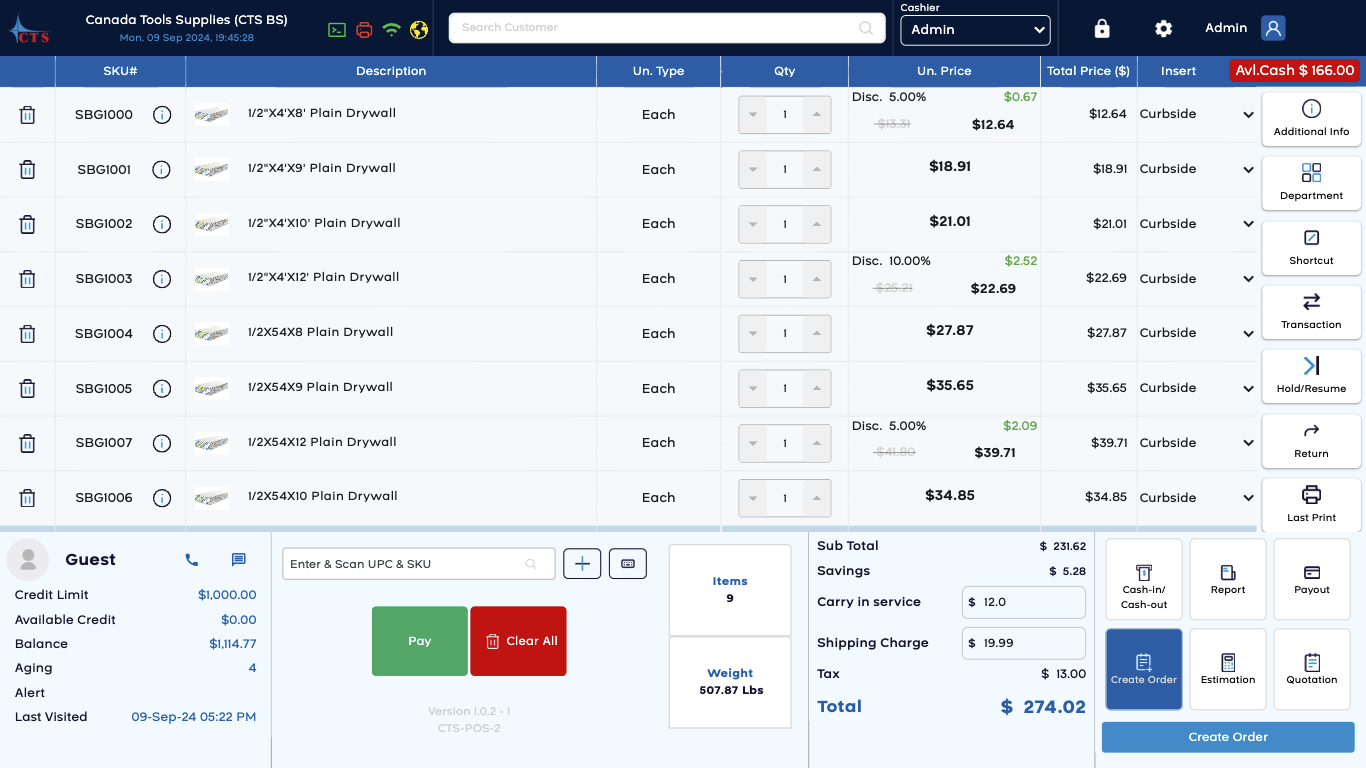Open the Quotation tool
The width and height of the screenshot is (1366, 768).
(x=1311, y=669)
